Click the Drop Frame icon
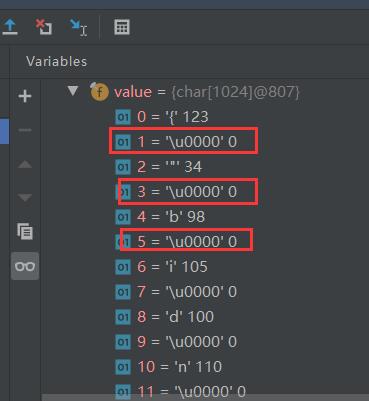The height and width of the screenshot is (401, 369). (44, 27)
